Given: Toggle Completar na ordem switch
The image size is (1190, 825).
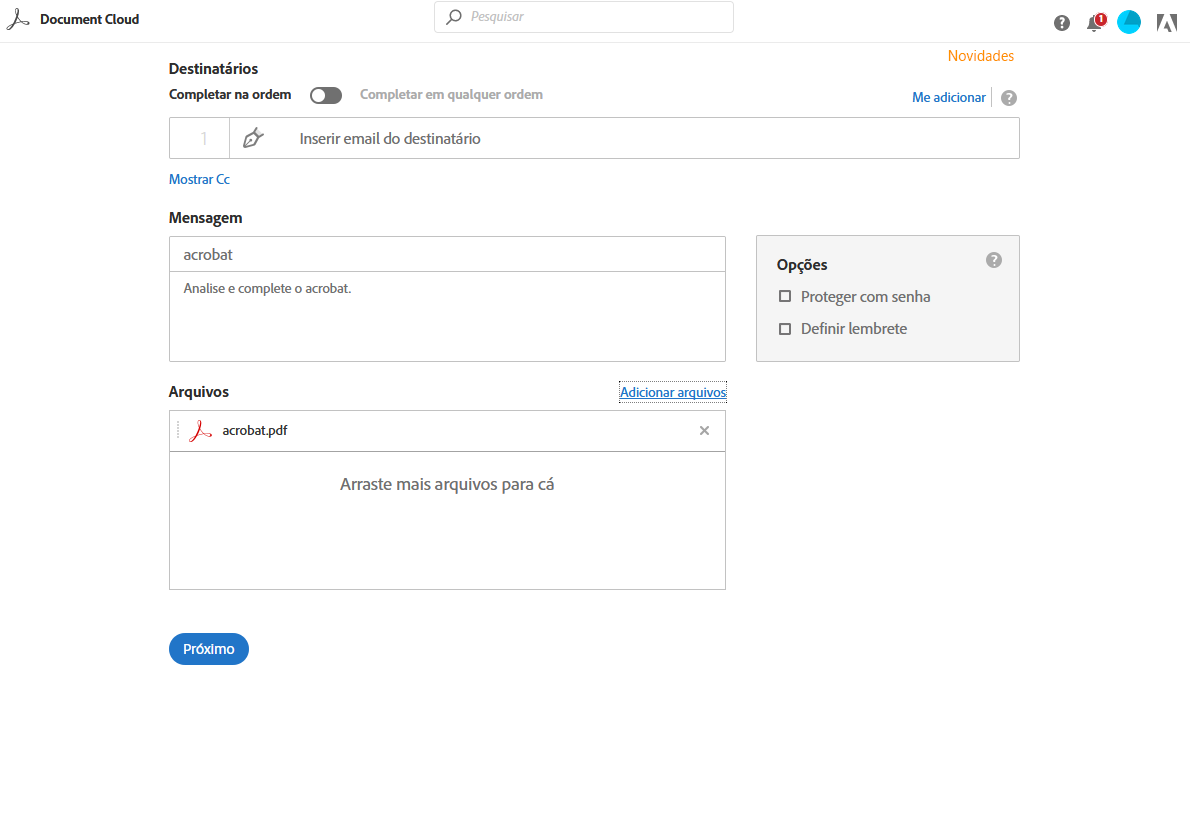Looking at the screenshot, I should click(x=326, y=95).
